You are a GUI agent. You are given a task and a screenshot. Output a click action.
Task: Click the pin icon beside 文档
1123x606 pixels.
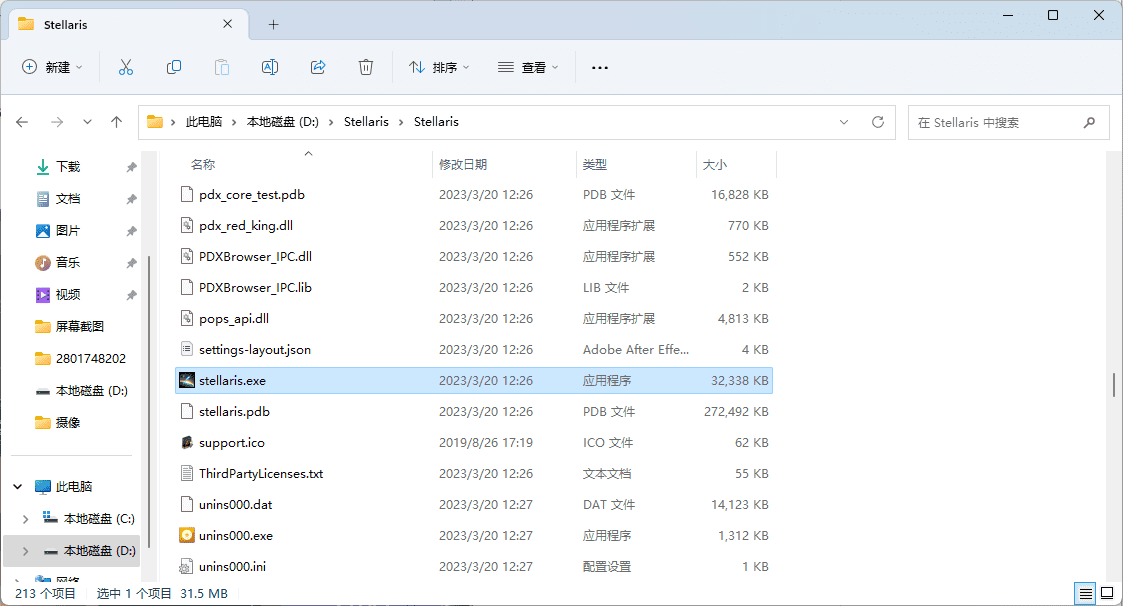click(x=131, y=199)
